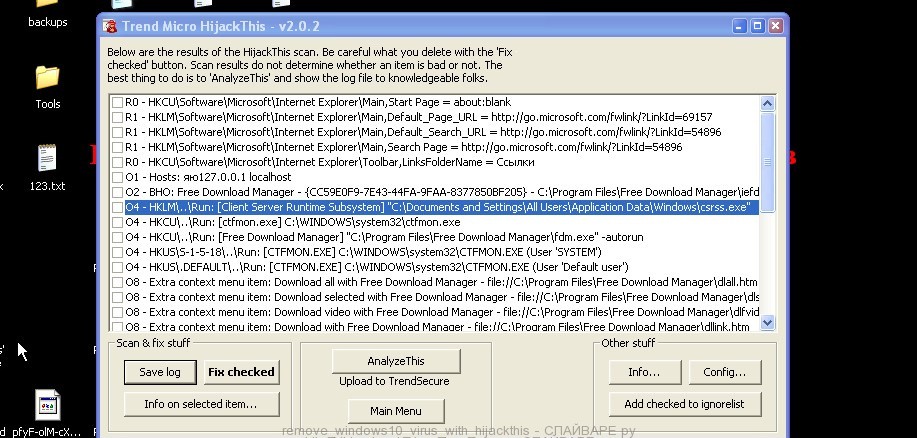Check the O4 CTFMON.EXE 'Default user' entry
The image size is (917, 438).
click(x=118, y=267)
